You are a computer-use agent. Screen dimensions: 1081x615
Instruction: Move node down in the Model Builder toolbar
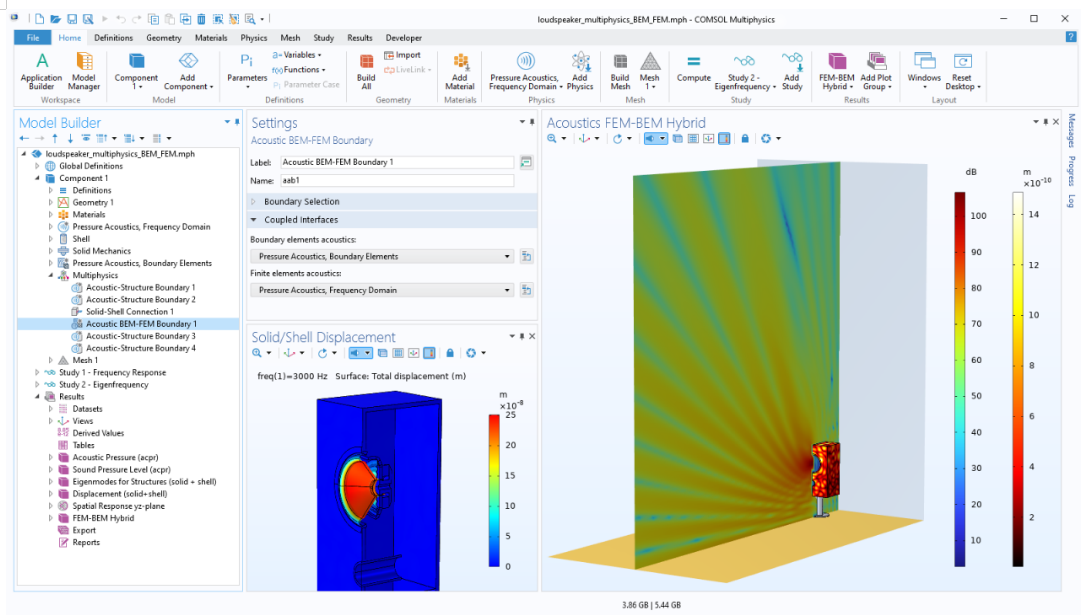click(x=70, y=139)
